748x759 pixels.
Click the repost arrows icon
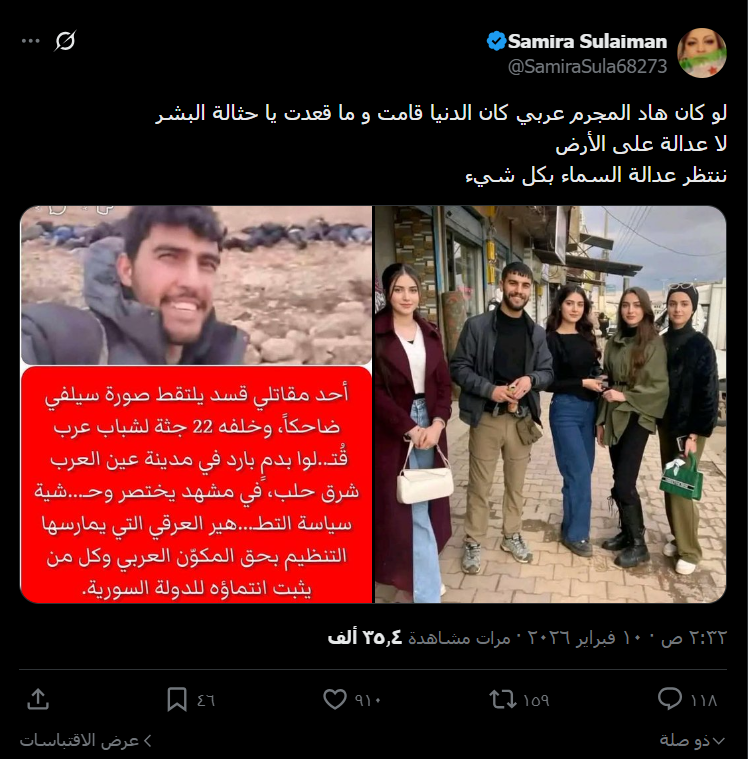503,699
